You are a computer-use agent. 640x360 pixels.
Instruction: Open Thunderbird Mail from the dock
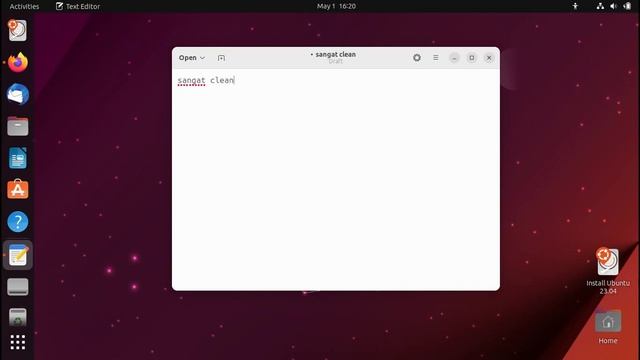point(18,94)
